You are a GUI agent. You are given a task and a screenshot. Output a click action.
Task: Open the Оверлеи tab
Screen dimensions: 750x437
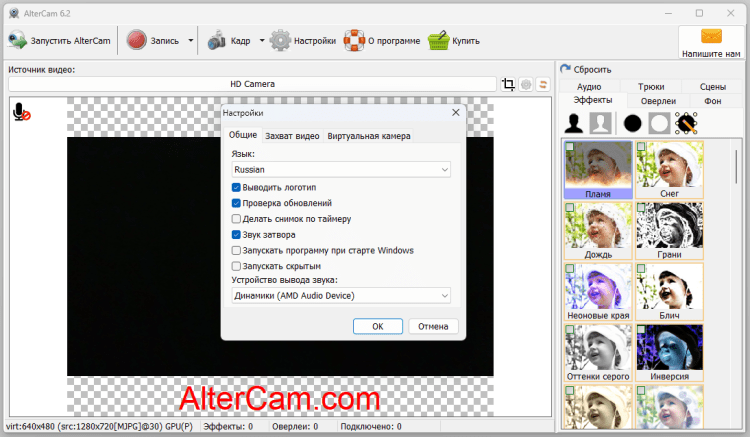658,101
